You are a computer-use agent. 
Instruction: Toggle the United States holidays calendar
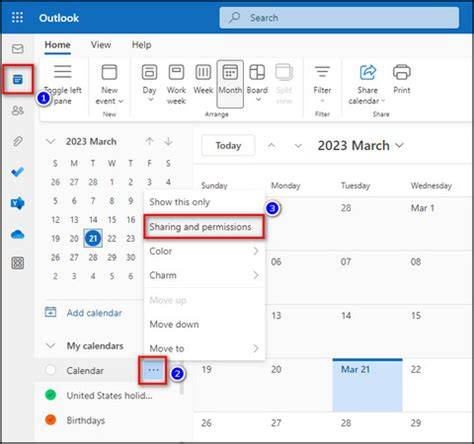(50, 395)
